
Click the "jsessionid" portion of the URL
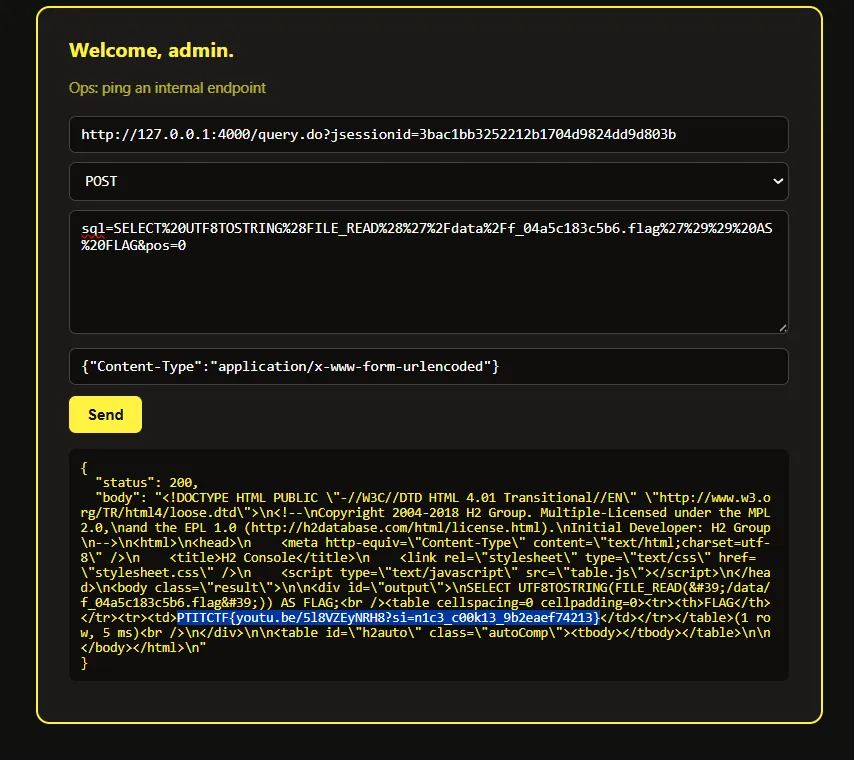(x=370, y=135)
